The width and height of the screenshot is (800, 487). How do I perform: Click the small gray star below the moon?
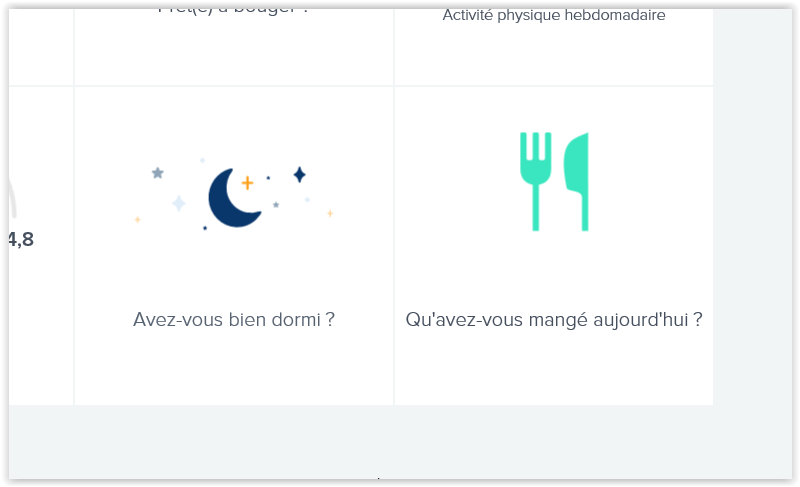click(x=276, y=204)
